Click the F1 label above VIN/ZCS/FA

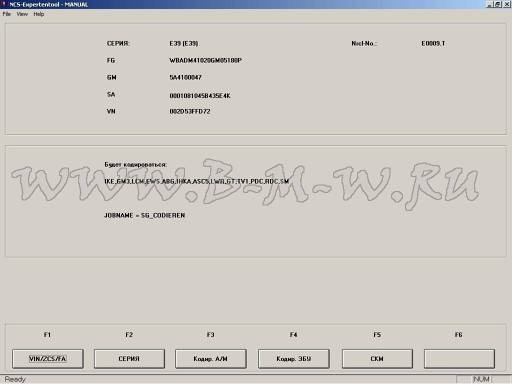coord(47,335)
